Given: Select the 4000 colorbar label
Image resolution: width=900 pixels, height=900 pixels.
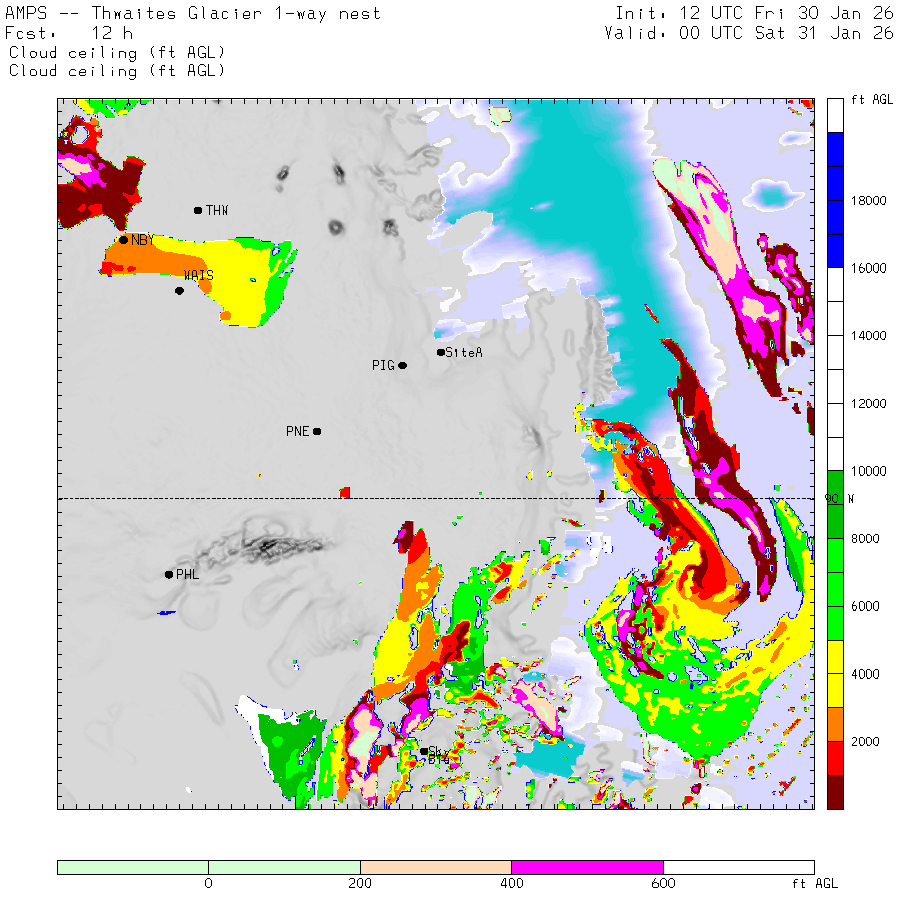Looking at the screenshot, I should 865,674.
